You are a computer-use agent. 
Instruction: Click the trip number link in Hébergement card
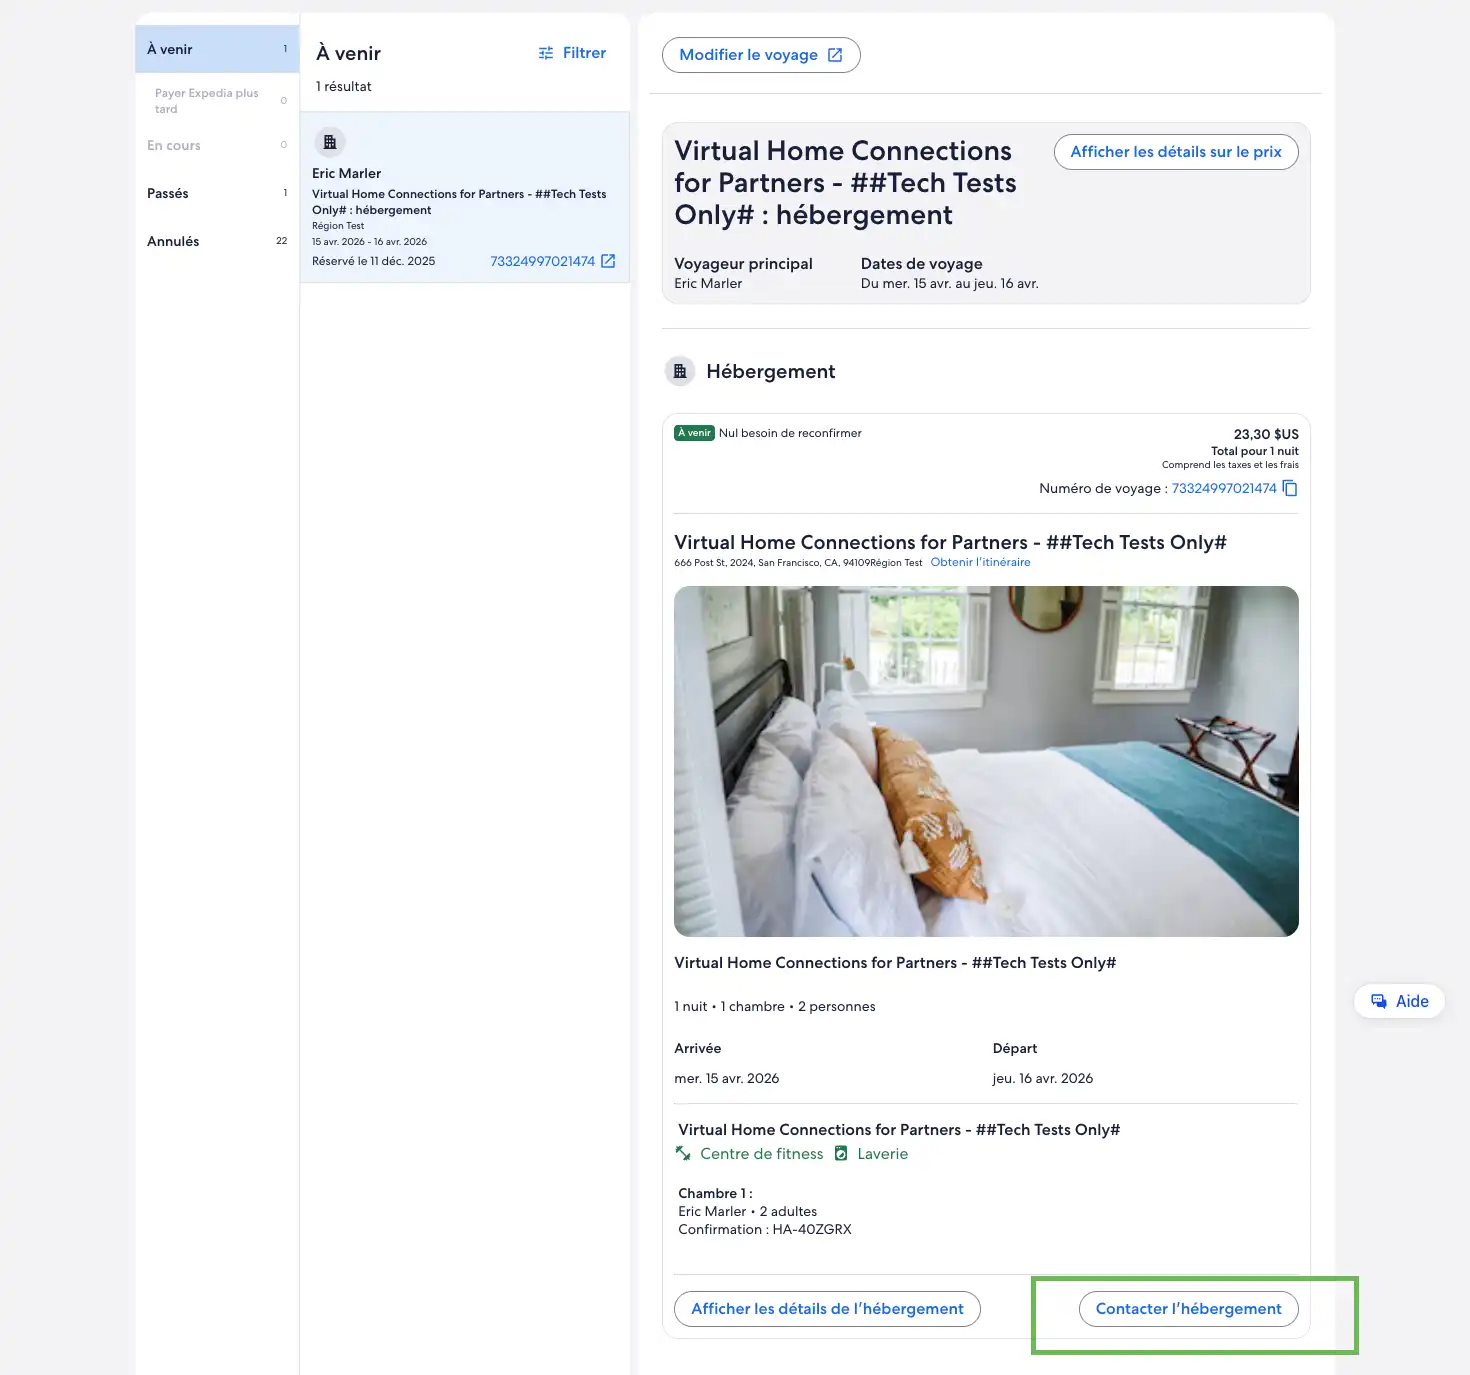coord(1223,488)
